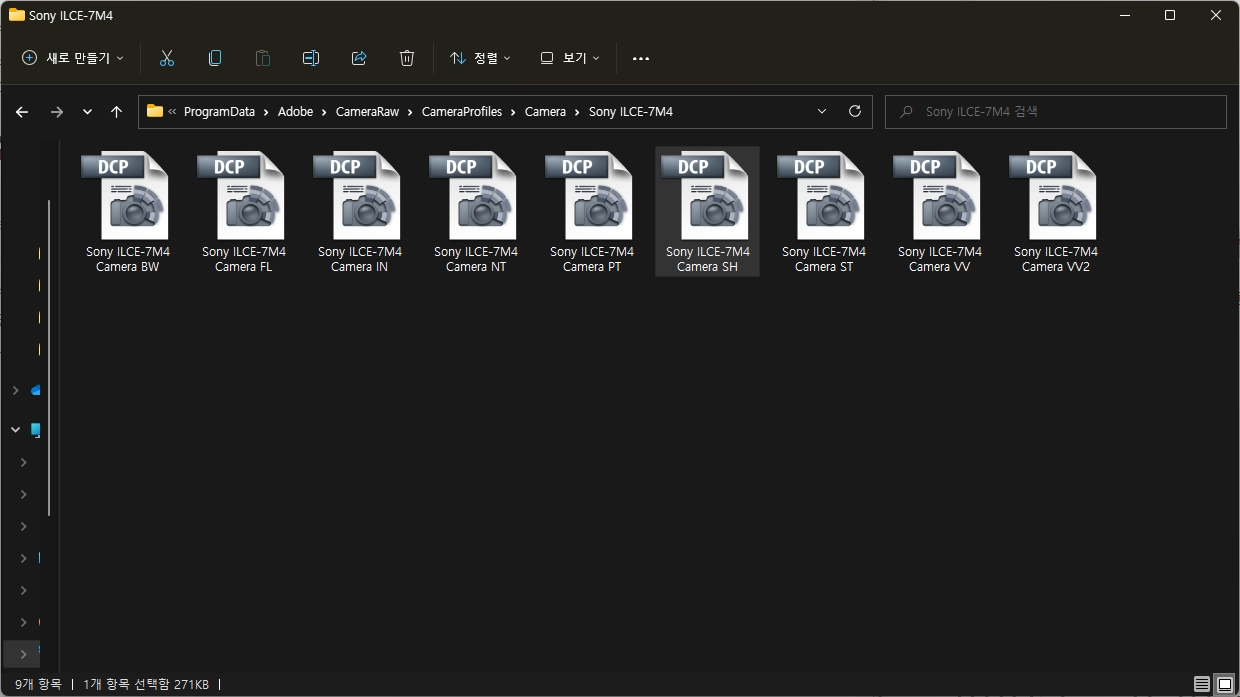Switch to details view in status bar
The image size is (1240, 697).
point(1202,685)
